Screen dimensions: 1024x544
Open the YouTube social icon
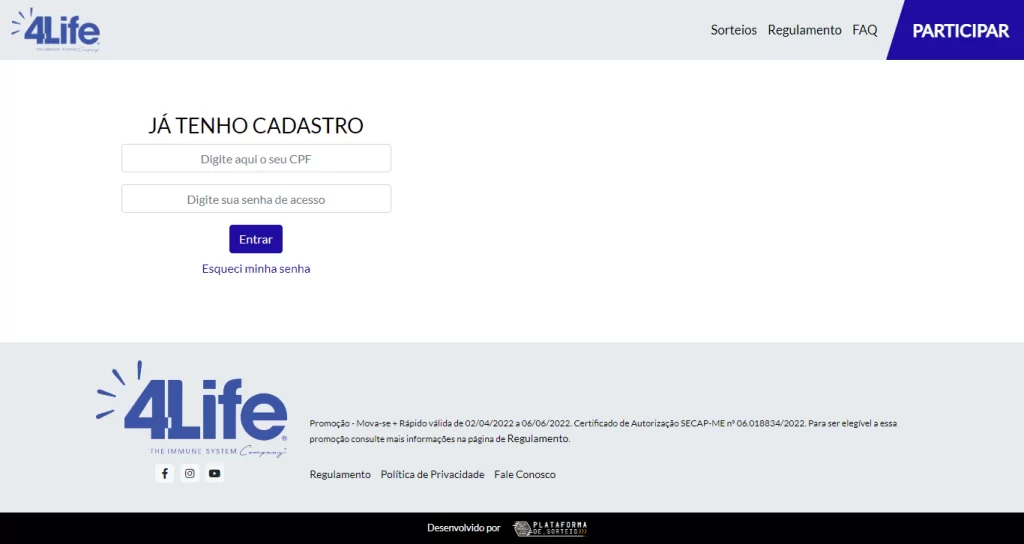(214, 473)
